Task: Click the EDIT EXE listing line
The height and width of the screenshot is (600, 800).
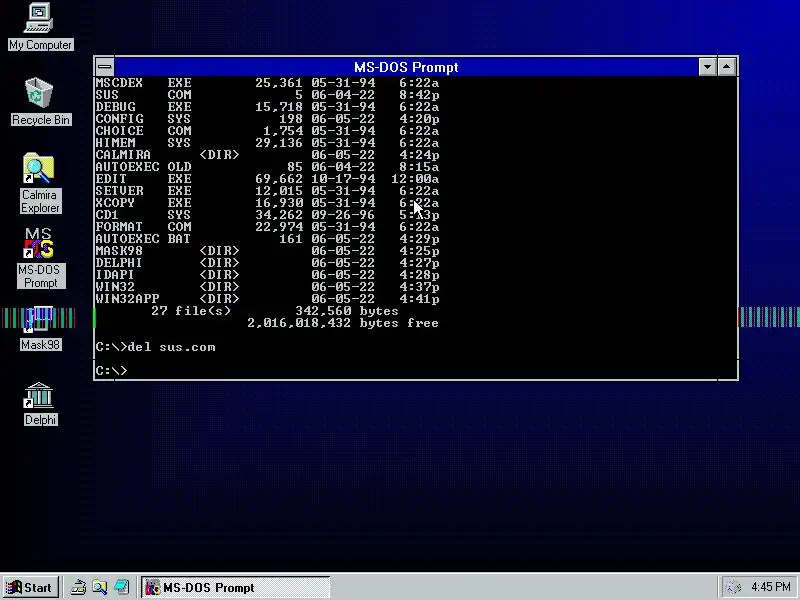Action: tap(267, 179)
